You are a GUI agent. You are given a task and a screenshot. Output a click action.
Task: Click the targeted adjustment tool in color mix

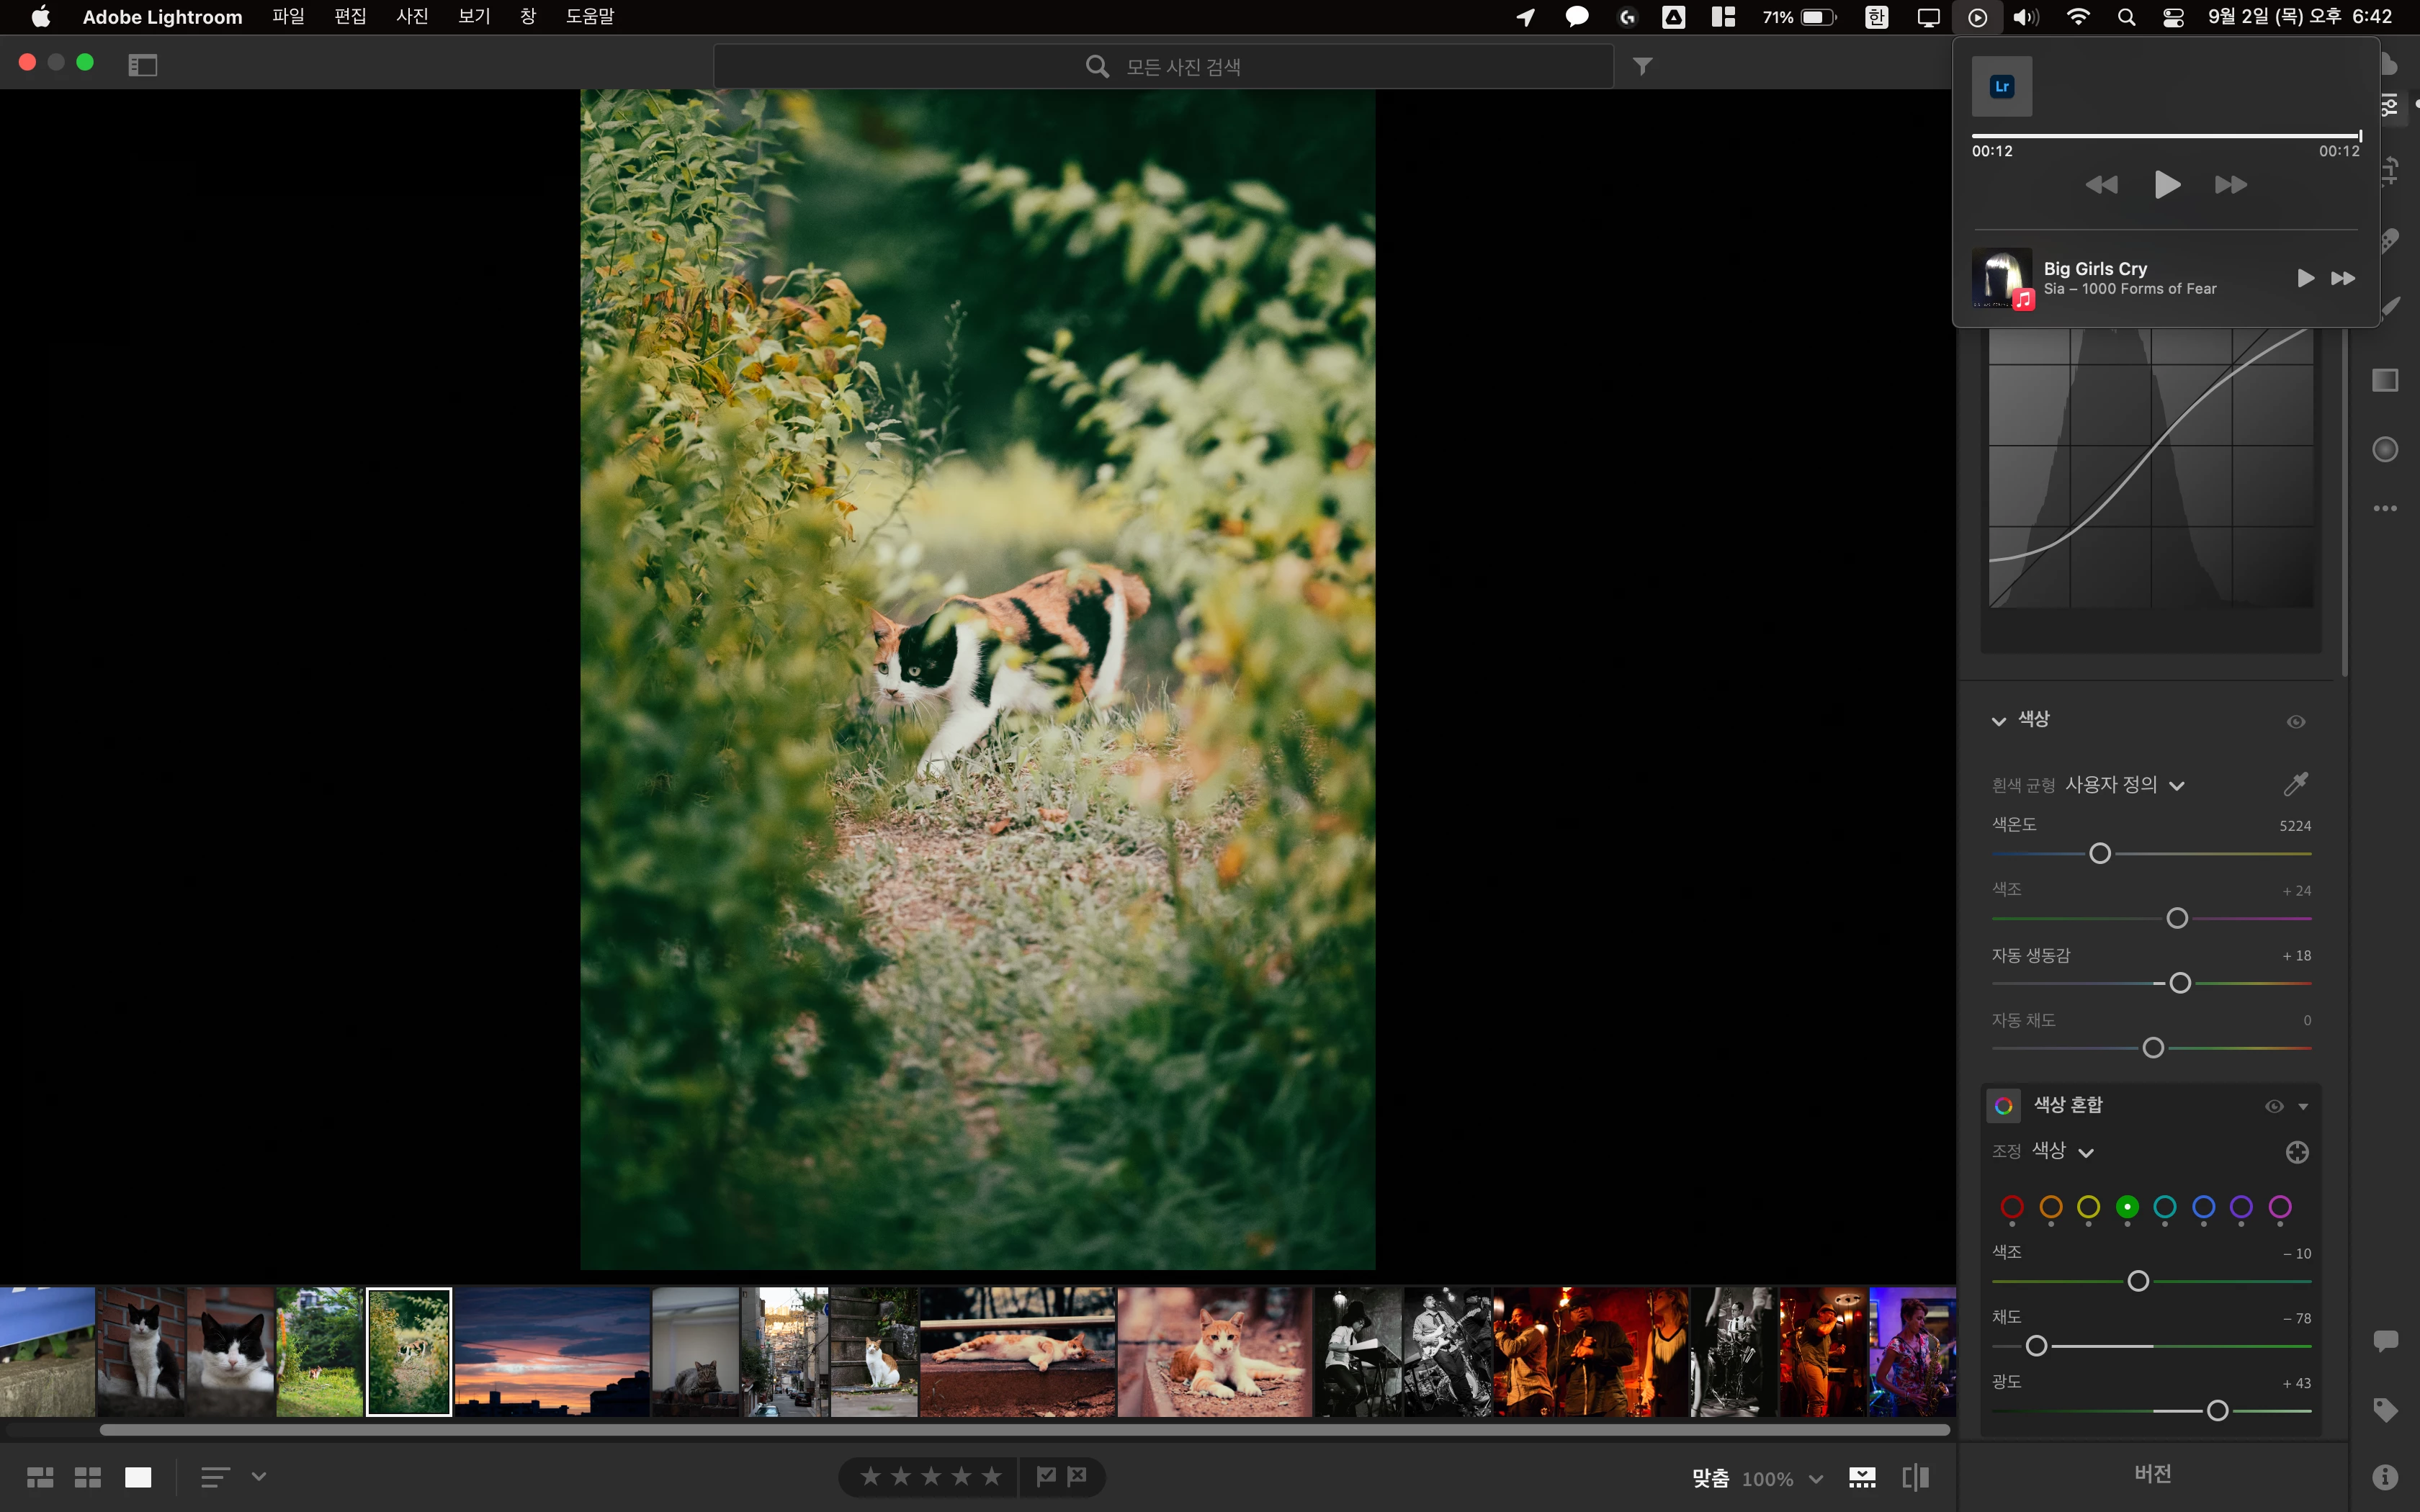coord(2297,1152)
